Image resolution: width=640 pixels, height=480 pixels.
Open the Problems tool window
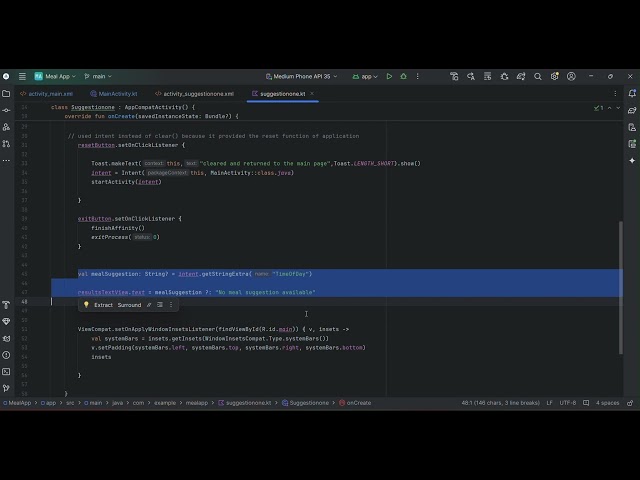pos(6,355)
